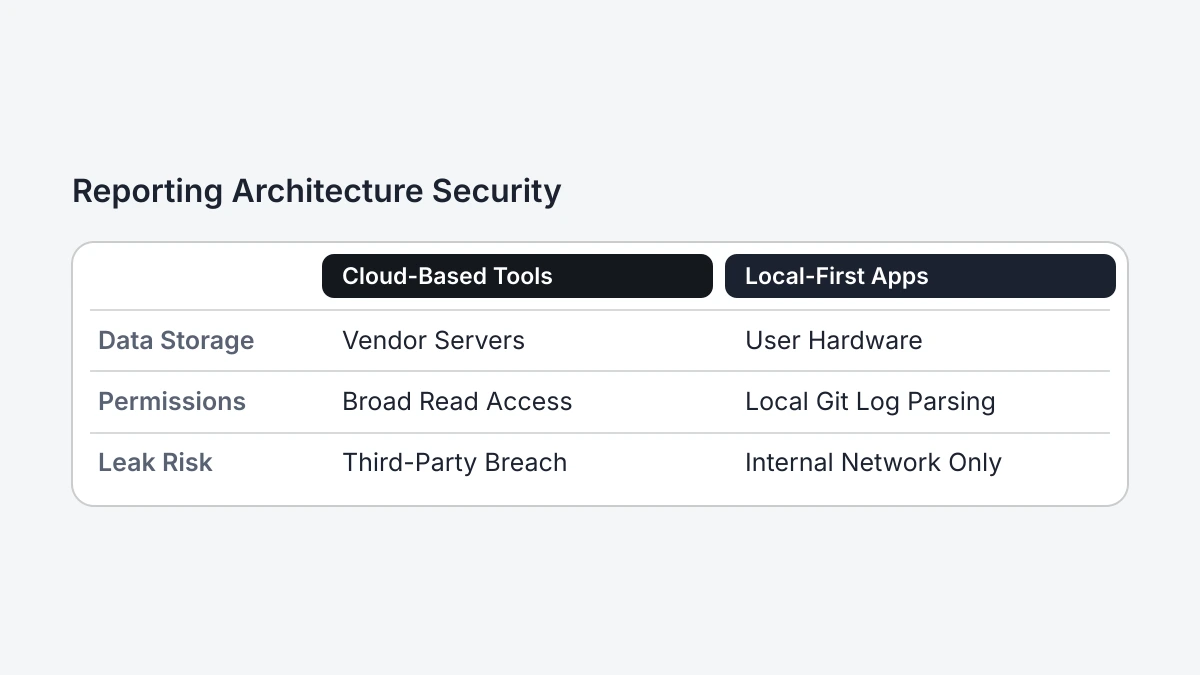Click the Permissions row label
This screenshot has height=675, width=1200.
[172, 402]
